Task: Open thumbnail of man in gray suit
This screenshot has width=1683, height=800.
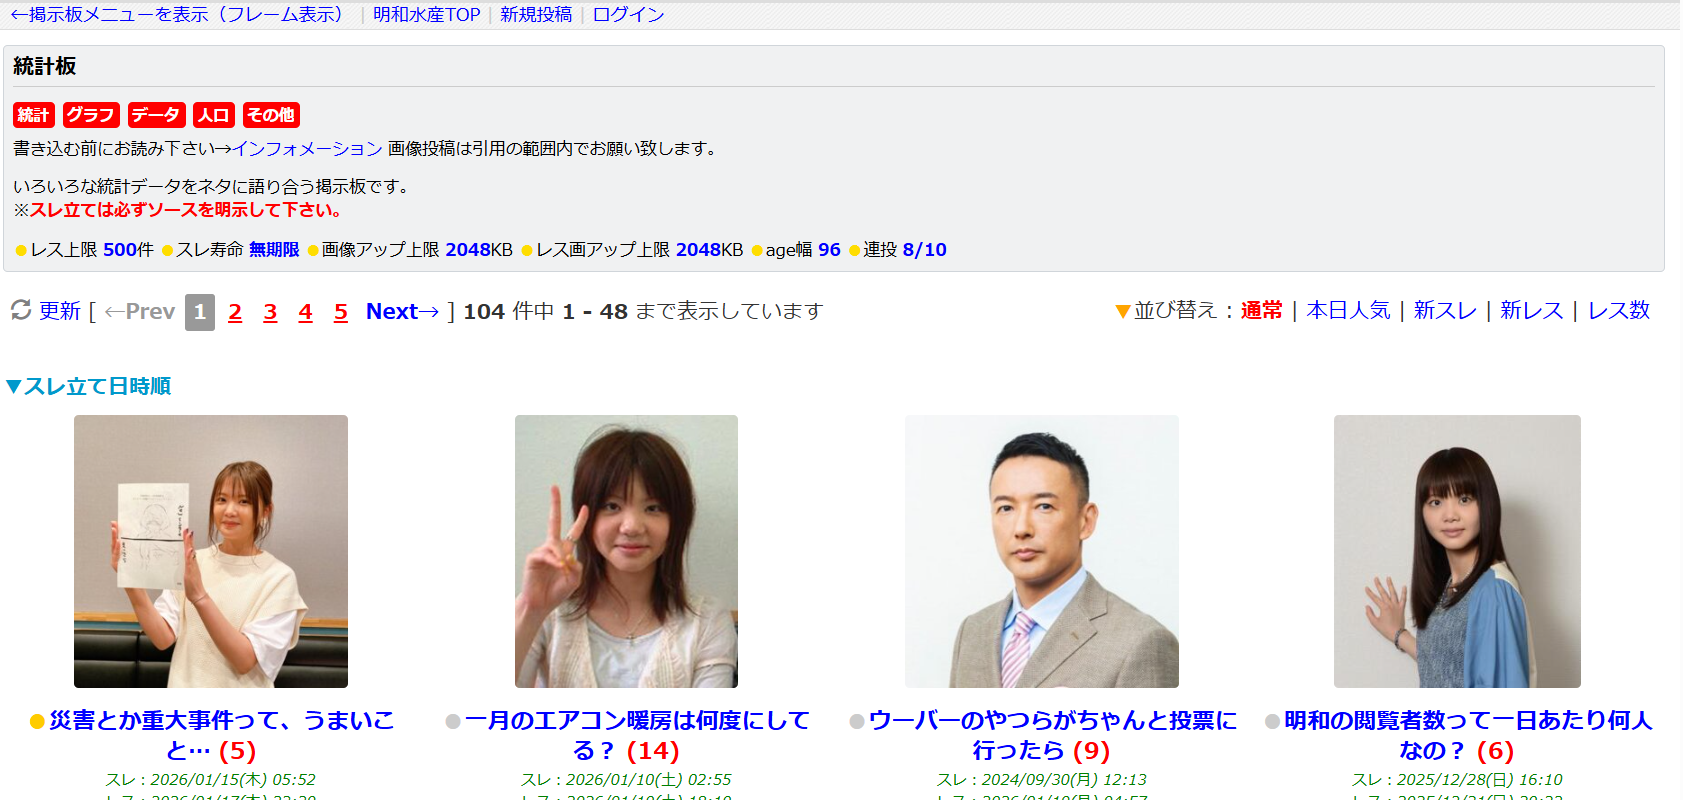Action: click(x=1041, y=551)
